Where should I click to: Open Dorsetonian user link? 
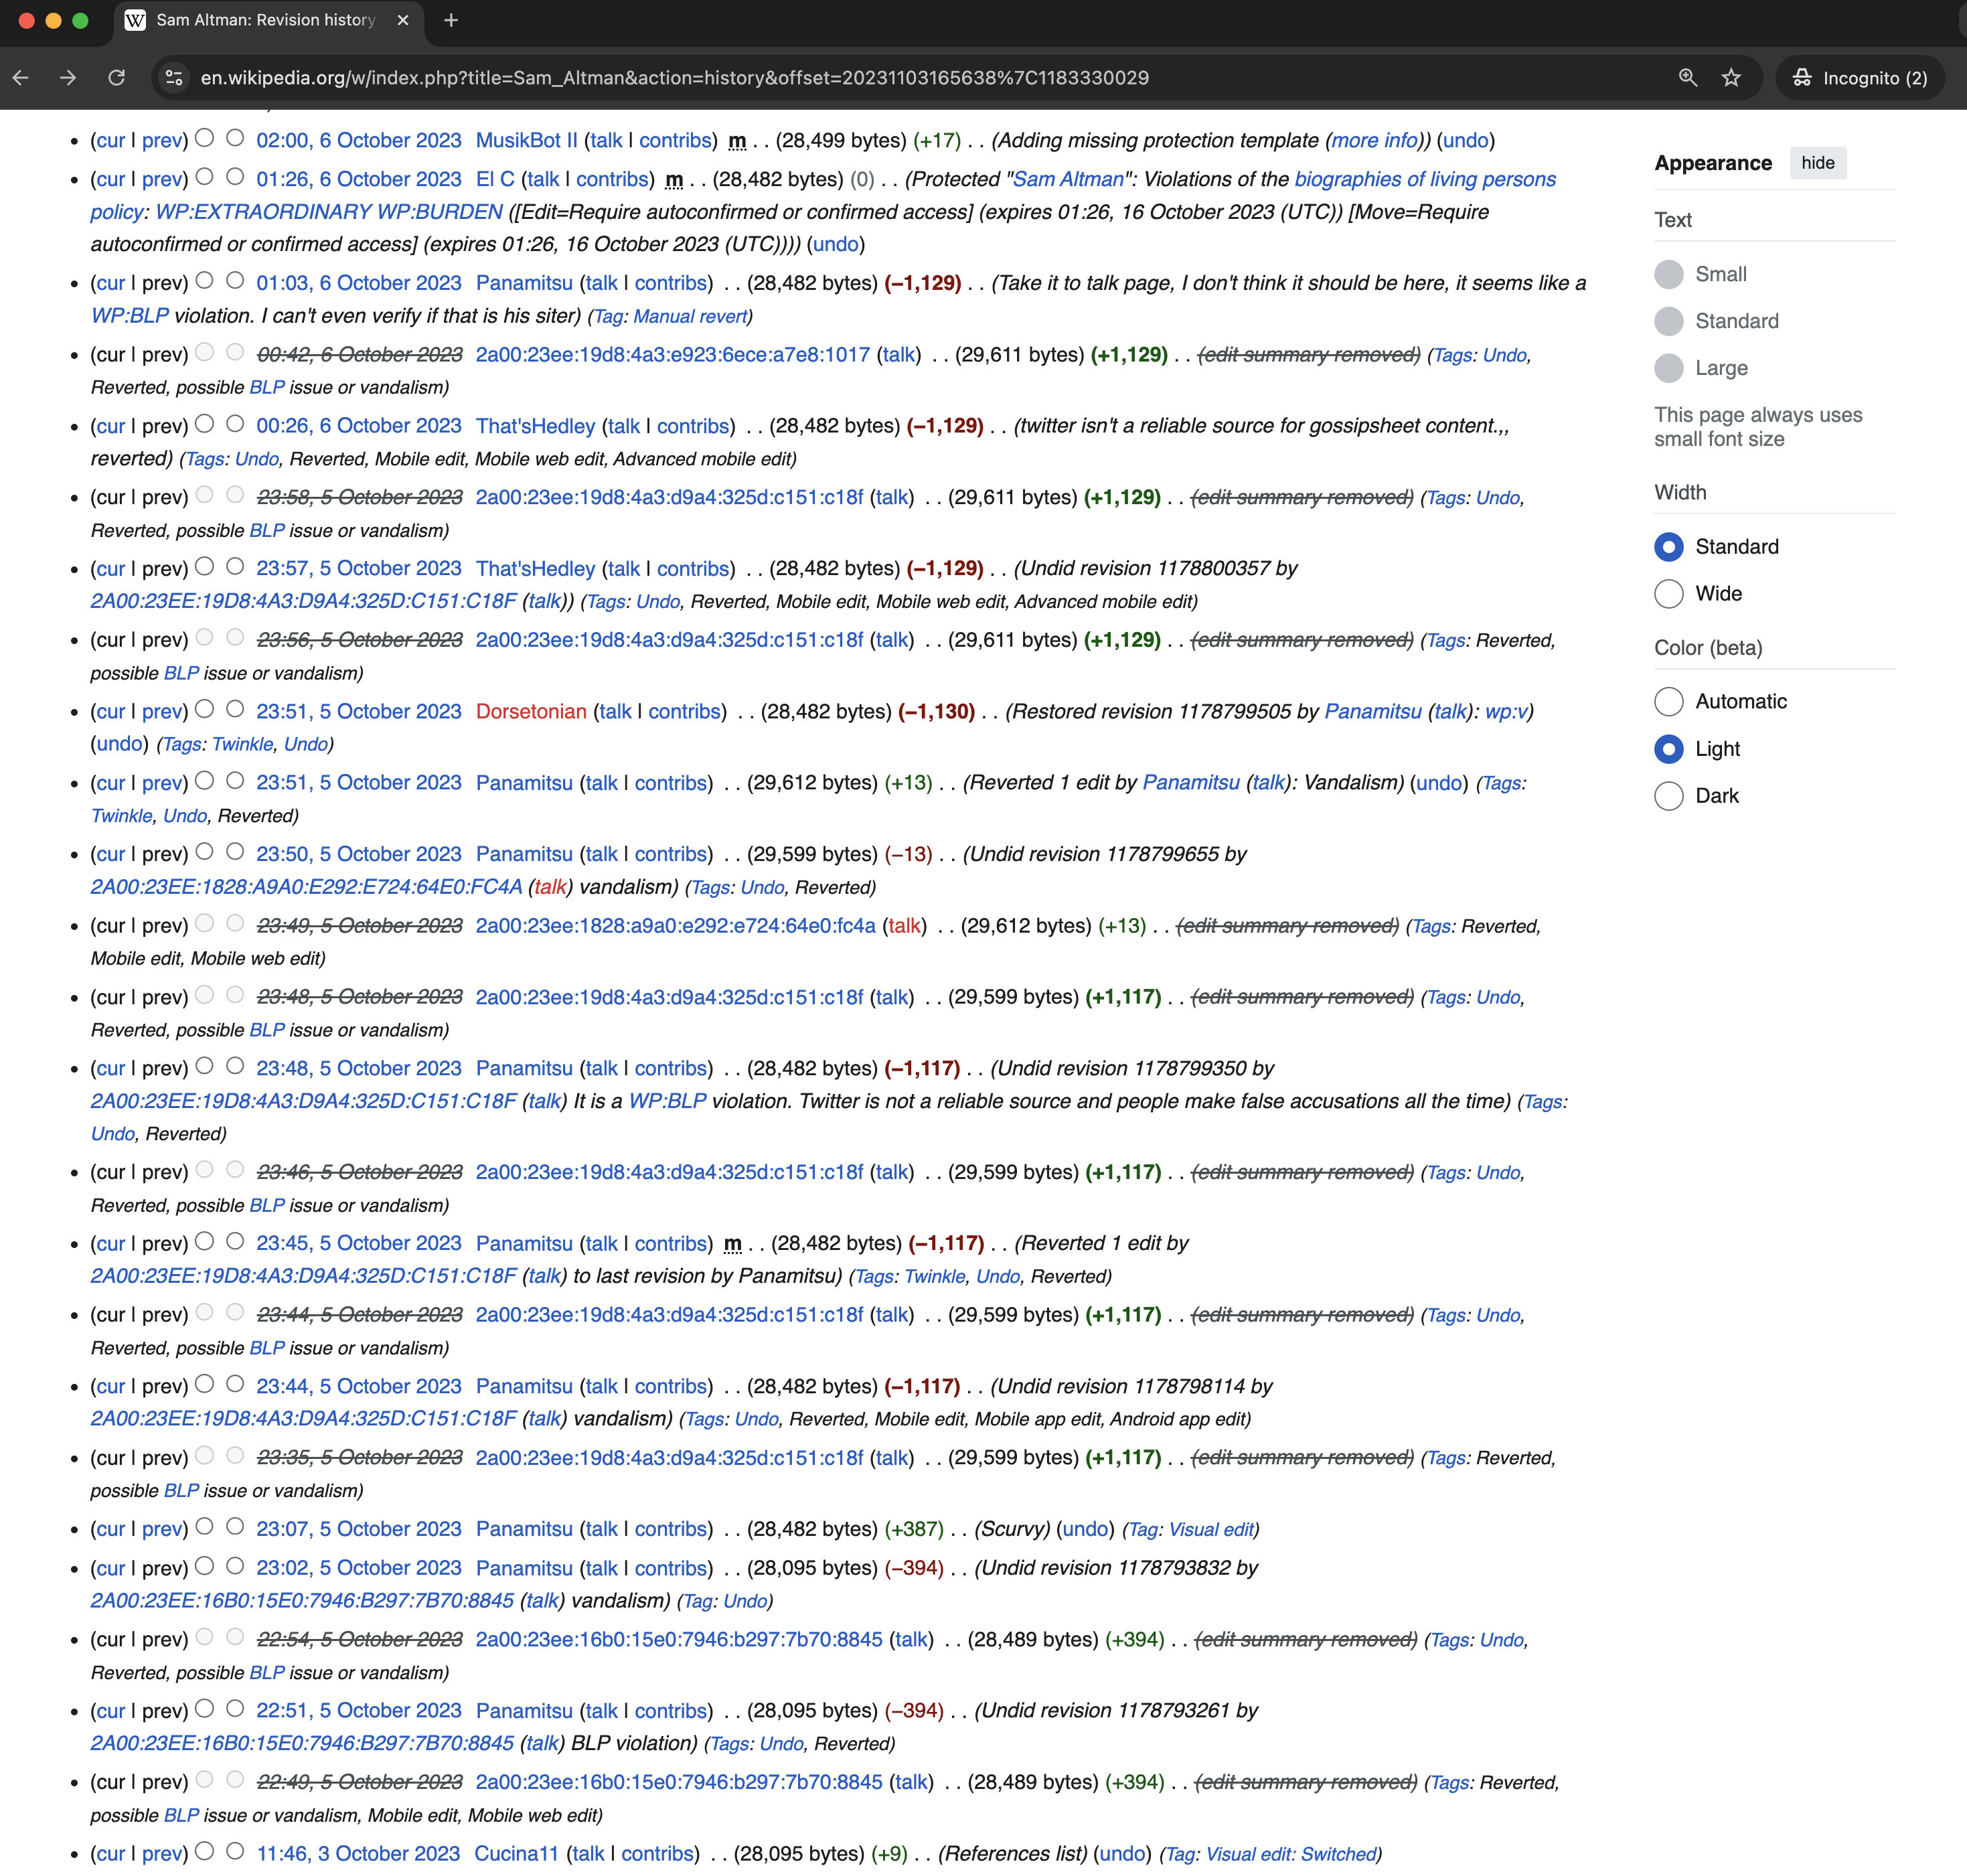point(531,712)
